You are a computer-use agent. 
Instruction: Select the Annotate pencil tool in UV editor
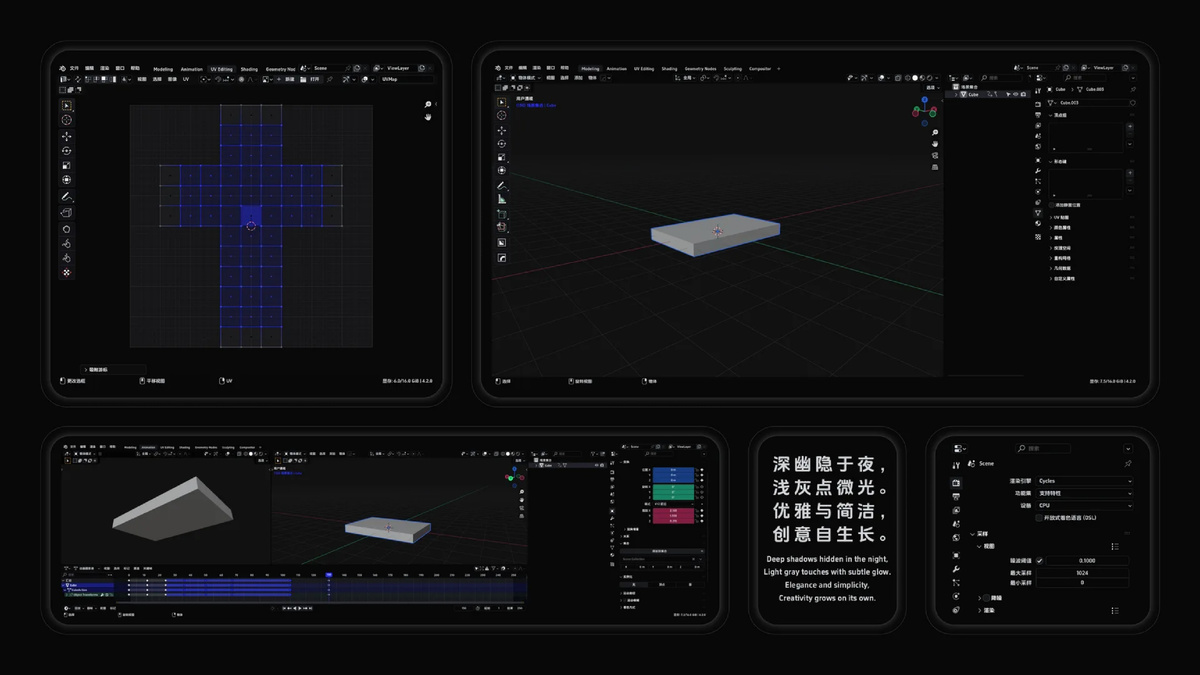click(x=67, y=197)
